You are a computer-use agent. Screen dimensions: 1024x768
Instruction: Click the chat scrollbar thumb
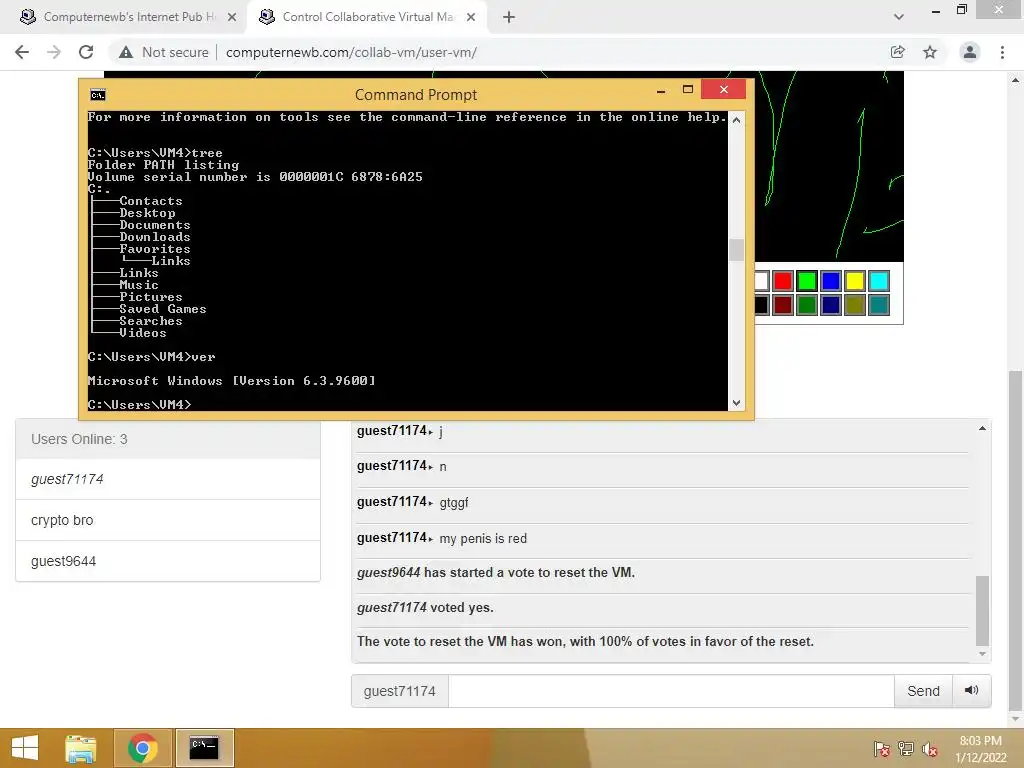[982, 610]
